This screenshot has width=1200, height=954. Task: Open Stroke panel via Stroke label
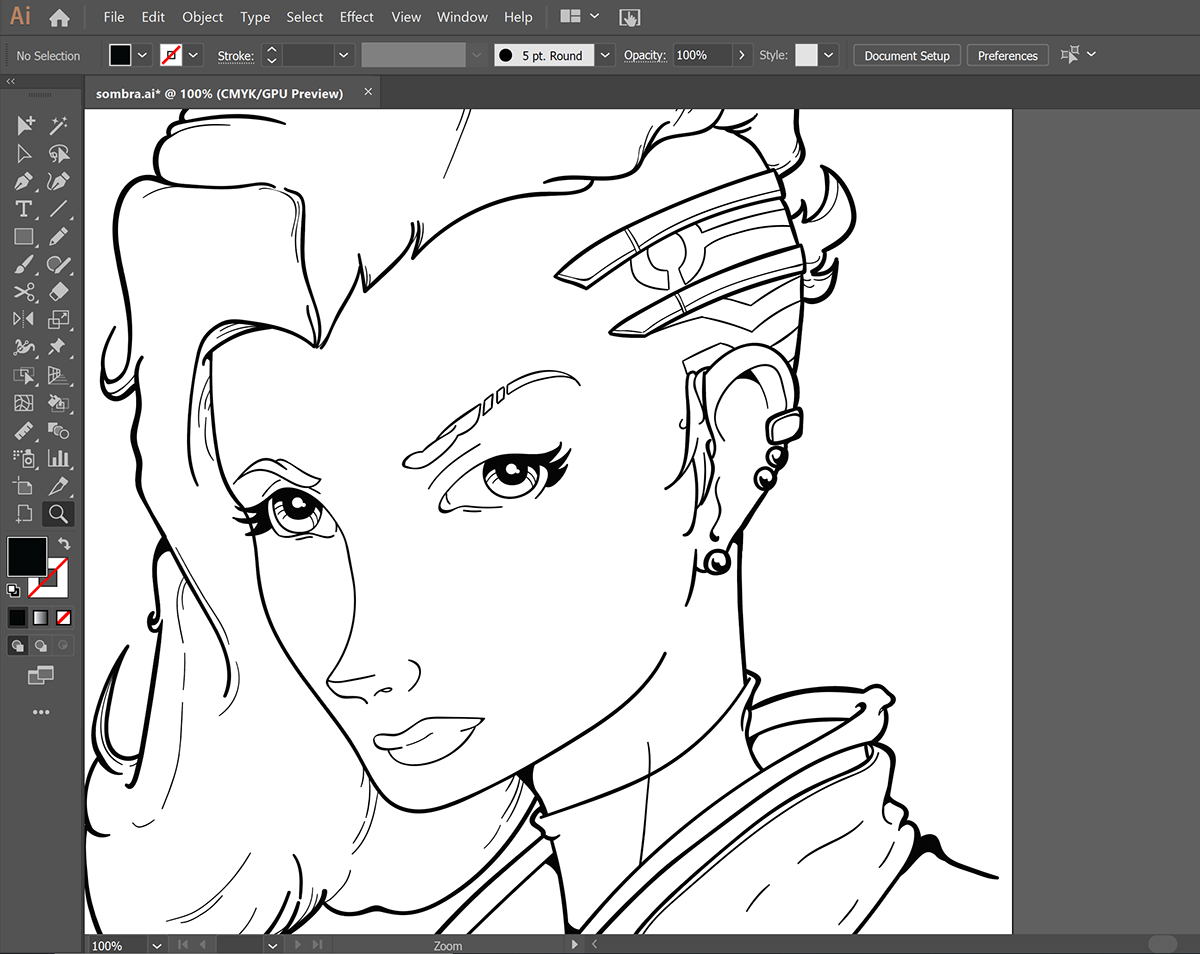pos(236,56)
